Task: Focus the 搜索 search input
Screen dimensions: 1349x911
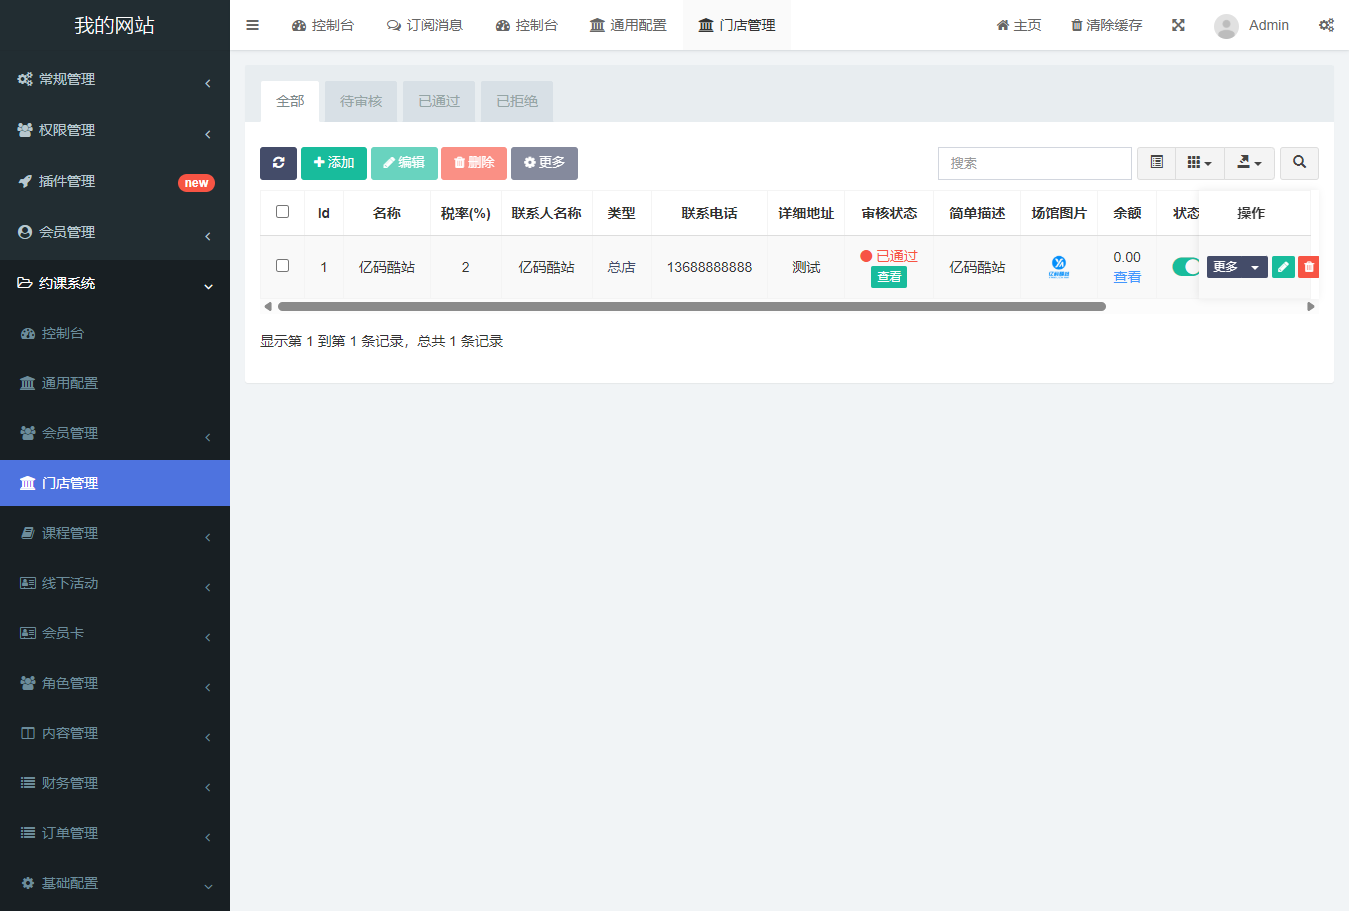Action: coord(1035,163)
